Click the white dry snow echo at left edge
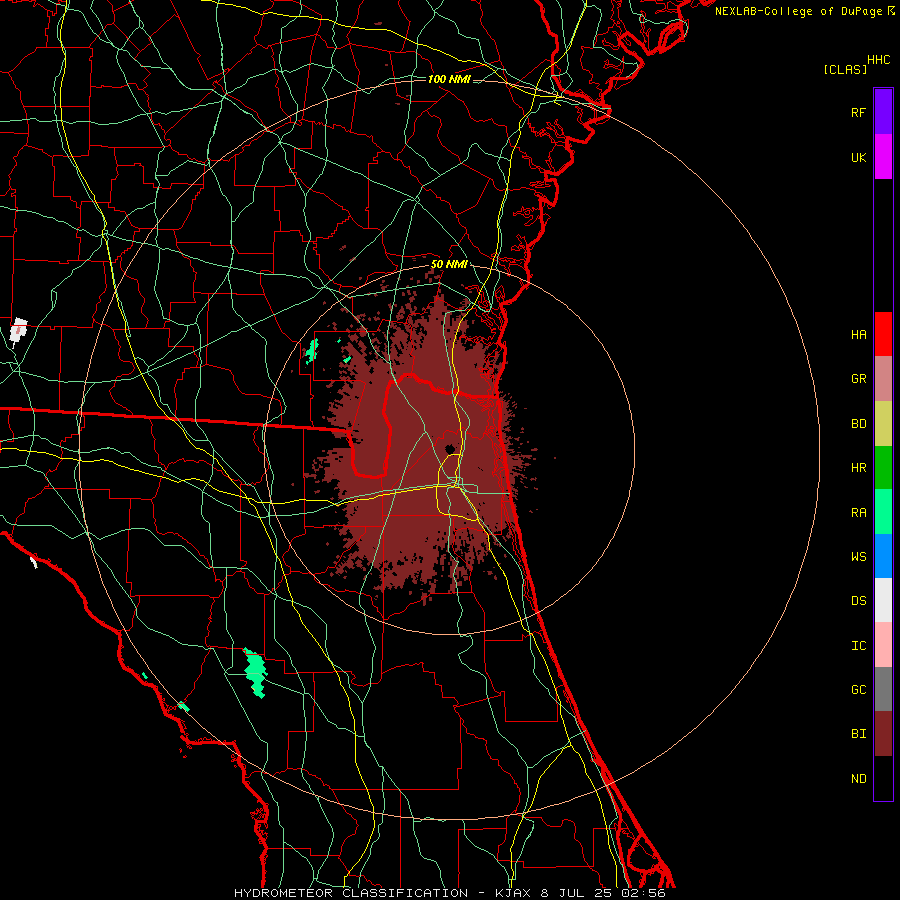Image resolution: width=900 pixels, height=900 pixels. (x=18, y=332)
